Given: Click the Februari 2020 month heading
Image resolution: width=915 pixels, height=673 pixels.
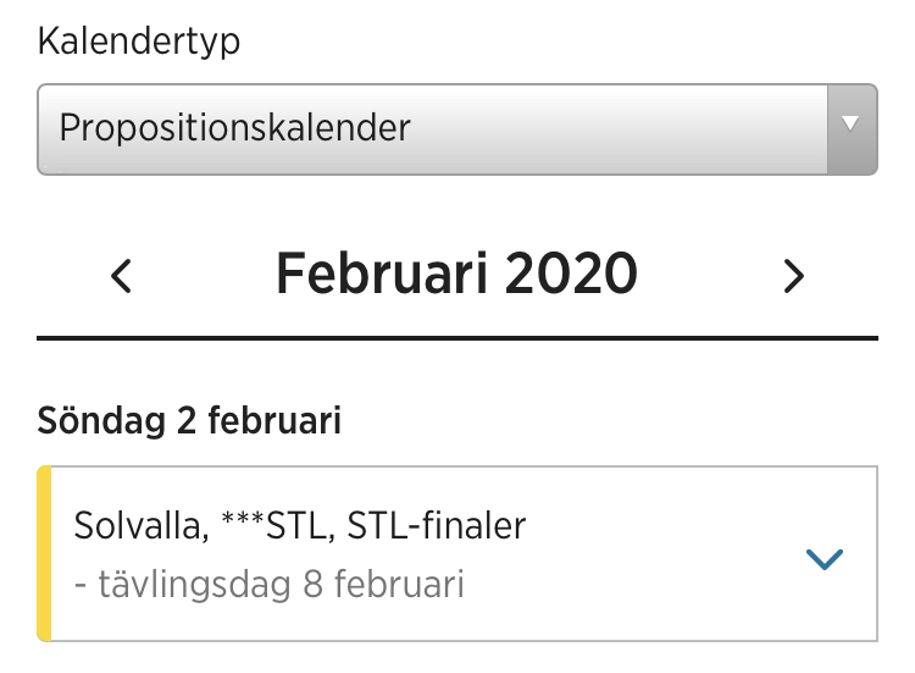Looking at the screenshot, I should 456,274.
